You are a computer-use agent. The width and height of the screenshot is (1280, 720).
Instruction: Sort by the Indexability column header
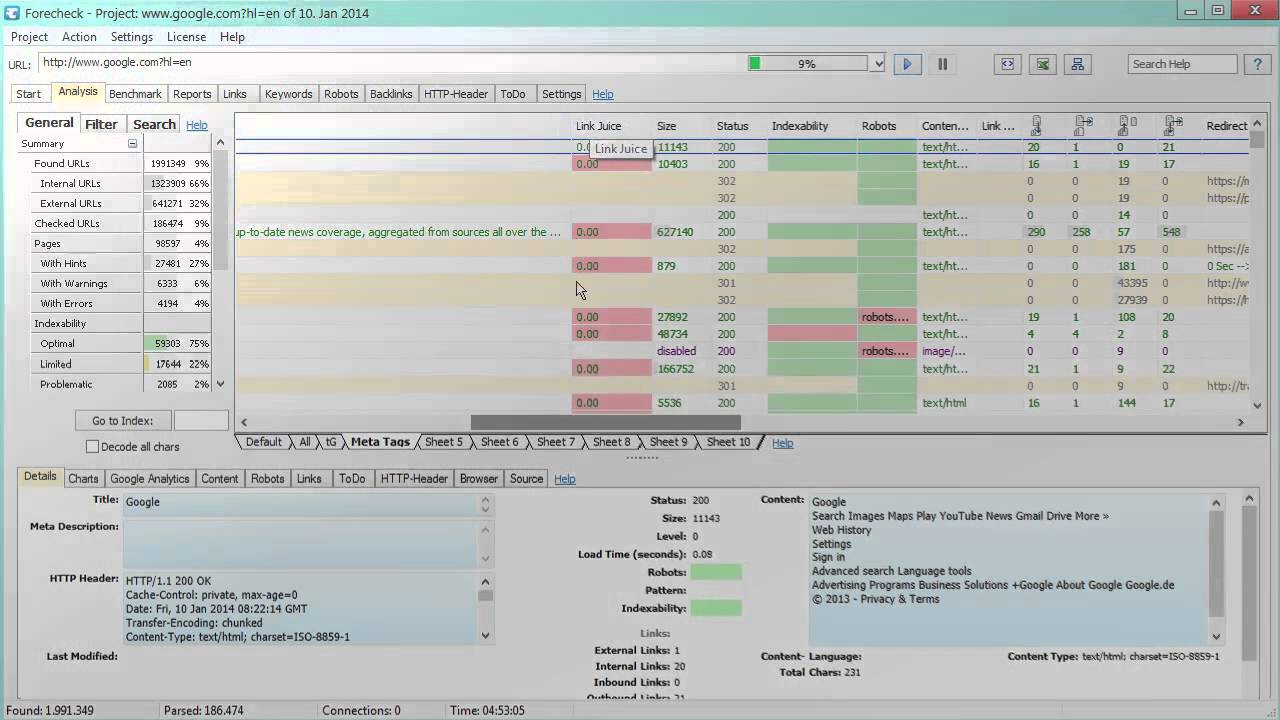click(x=800, y=126)
